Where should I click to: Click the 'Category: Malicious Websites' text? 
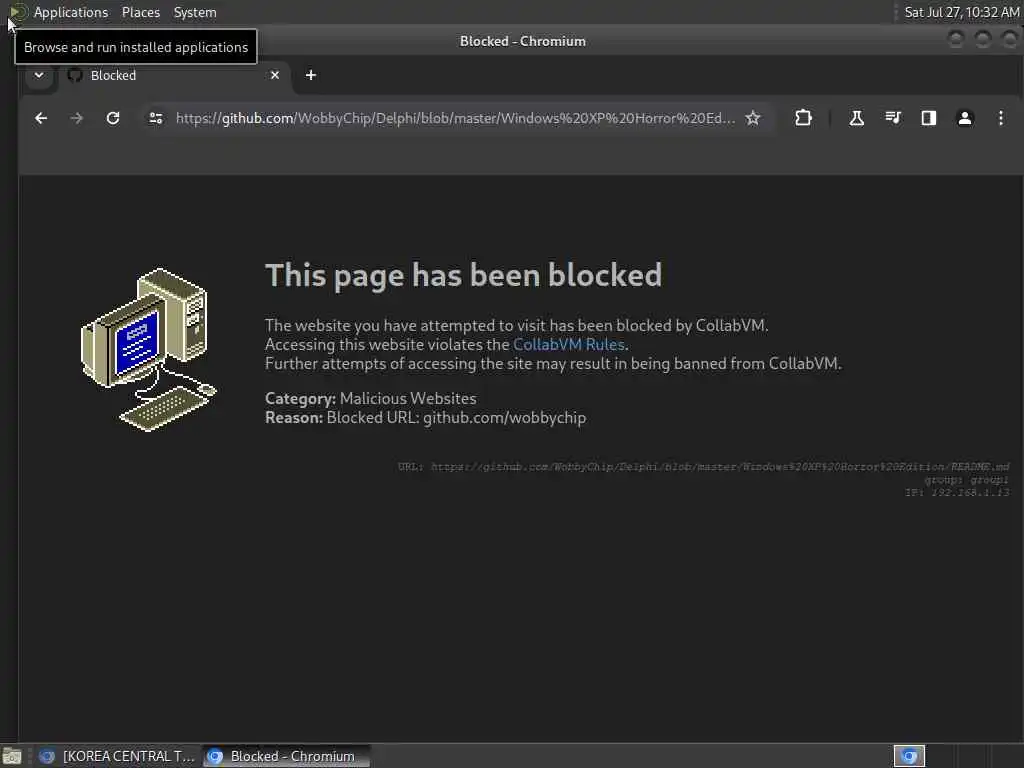click(370, 398)
